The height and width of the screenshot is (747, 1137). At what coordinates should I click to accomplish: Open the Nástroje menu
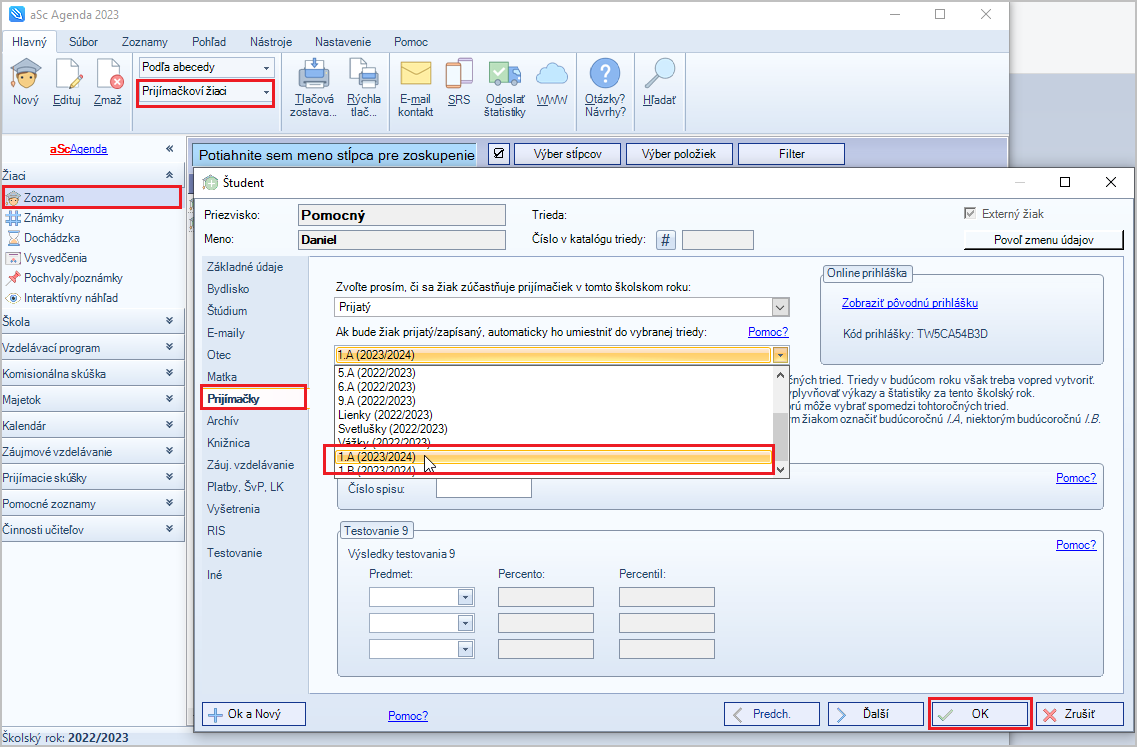pos(270,42)
